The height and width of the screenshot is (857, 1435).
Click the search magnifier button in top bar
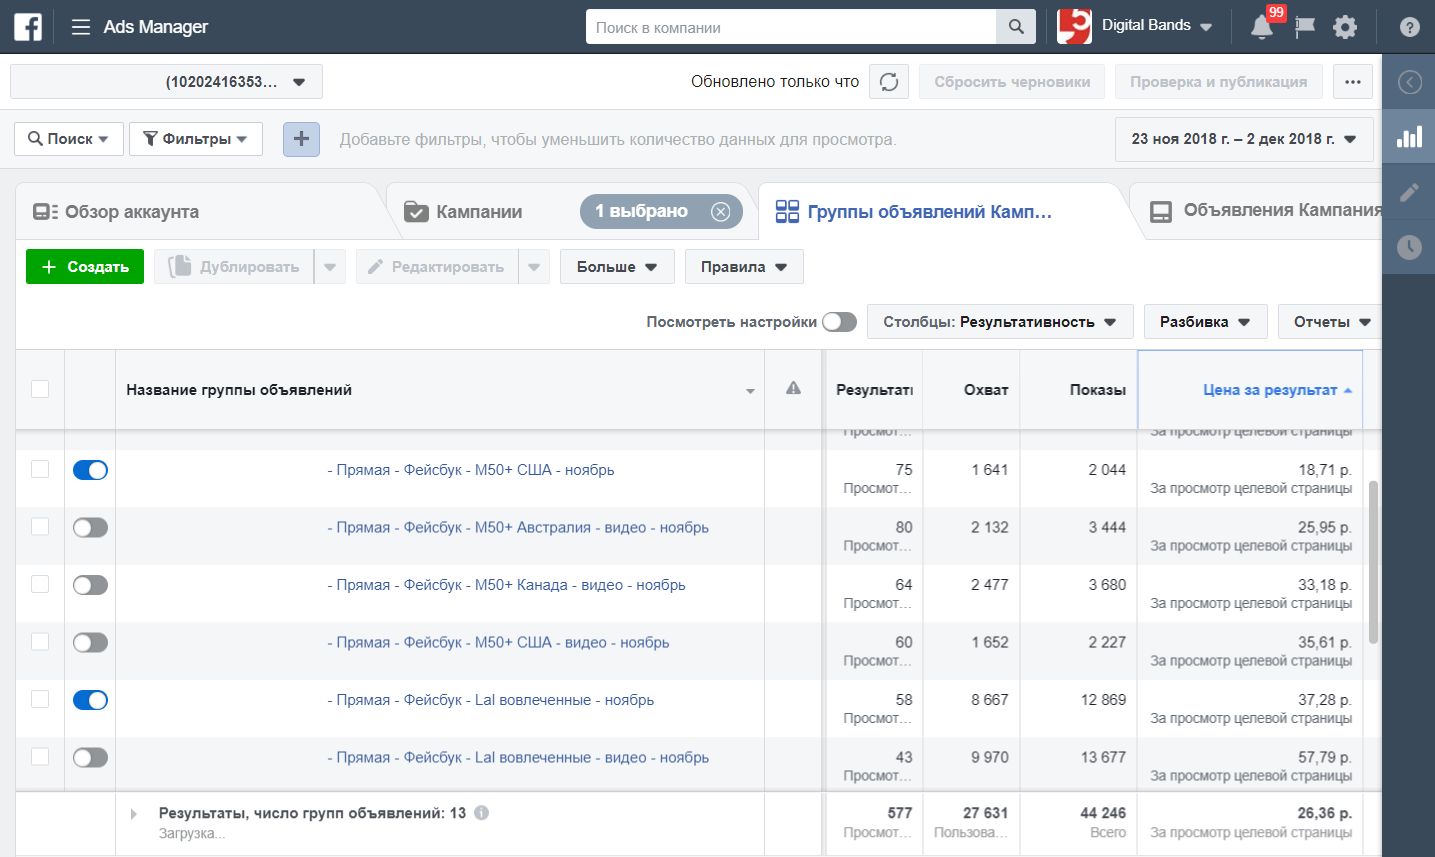click(x=1016, y=27)
